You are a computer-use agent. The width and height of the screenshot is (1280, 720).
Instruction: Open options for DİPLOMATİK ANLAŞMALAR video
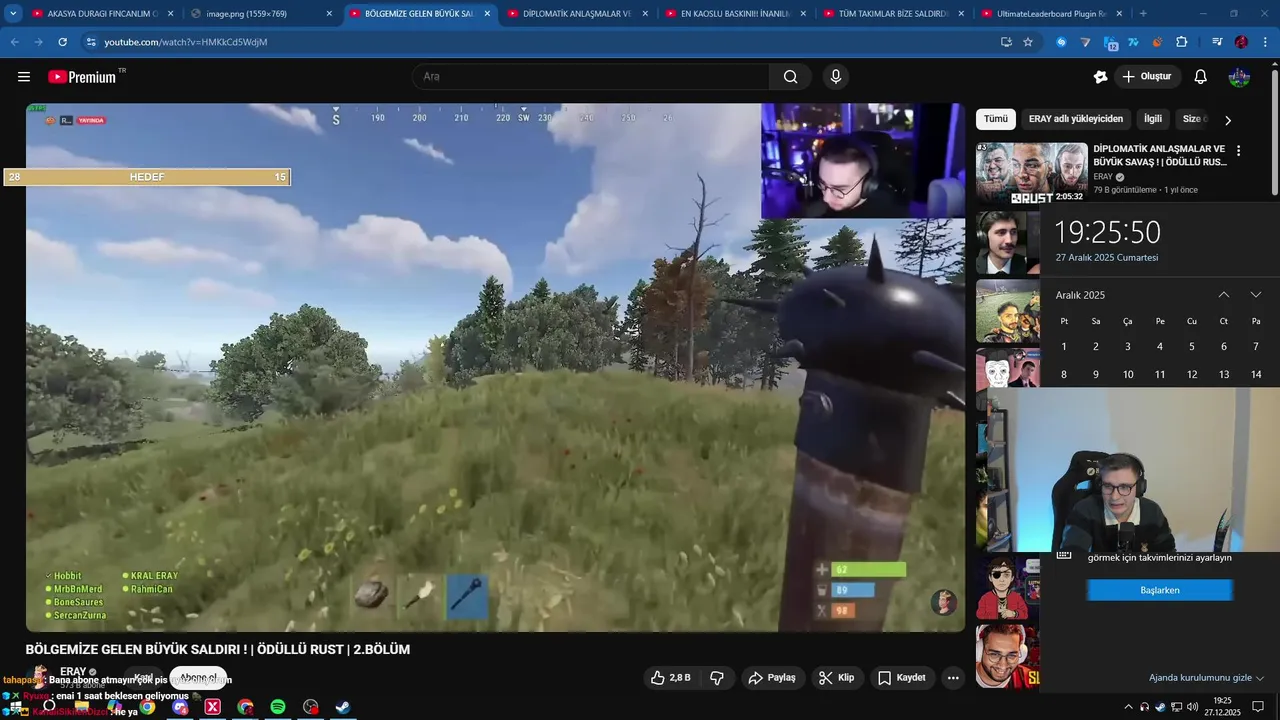(1238, 151)
